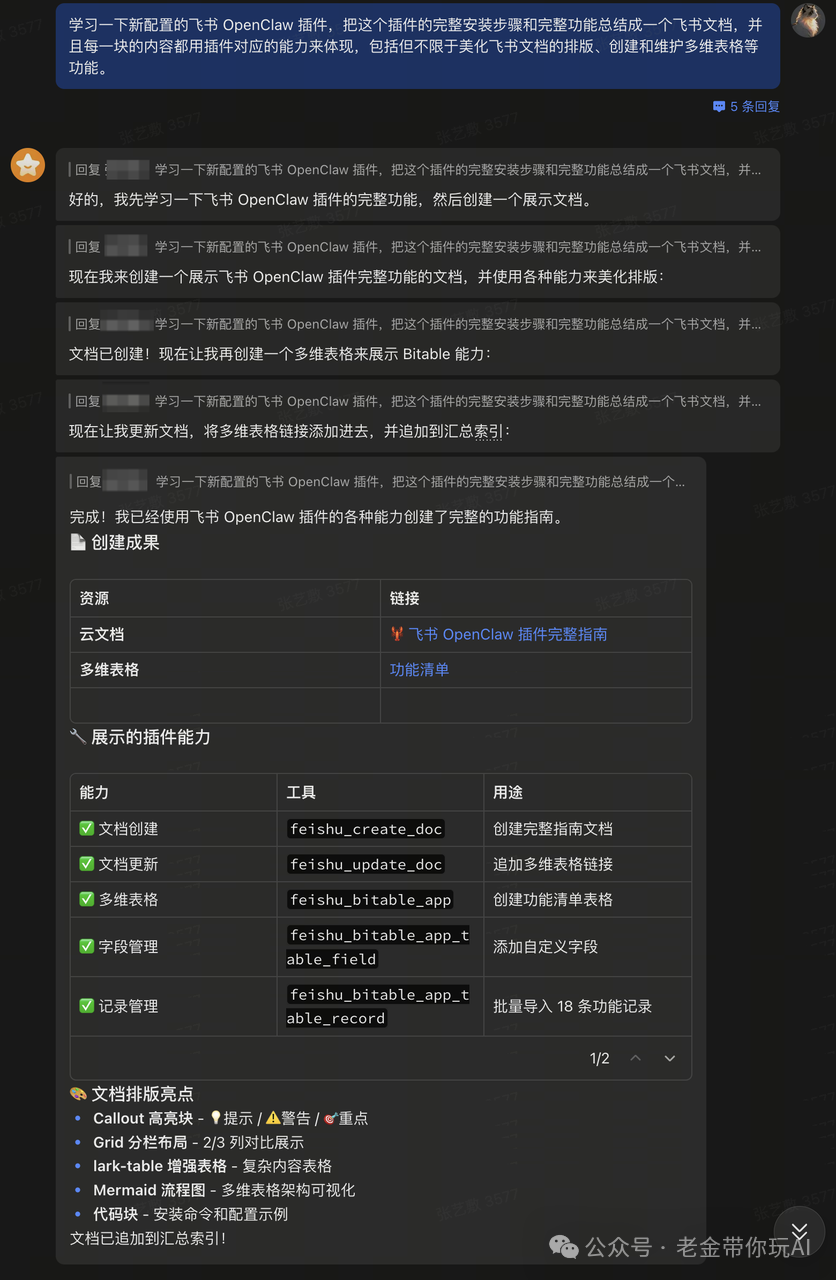Click the 代码块 bullet item
Image resolution: width=836 pixels, height=1280 pixels.
click(190, 1214)
